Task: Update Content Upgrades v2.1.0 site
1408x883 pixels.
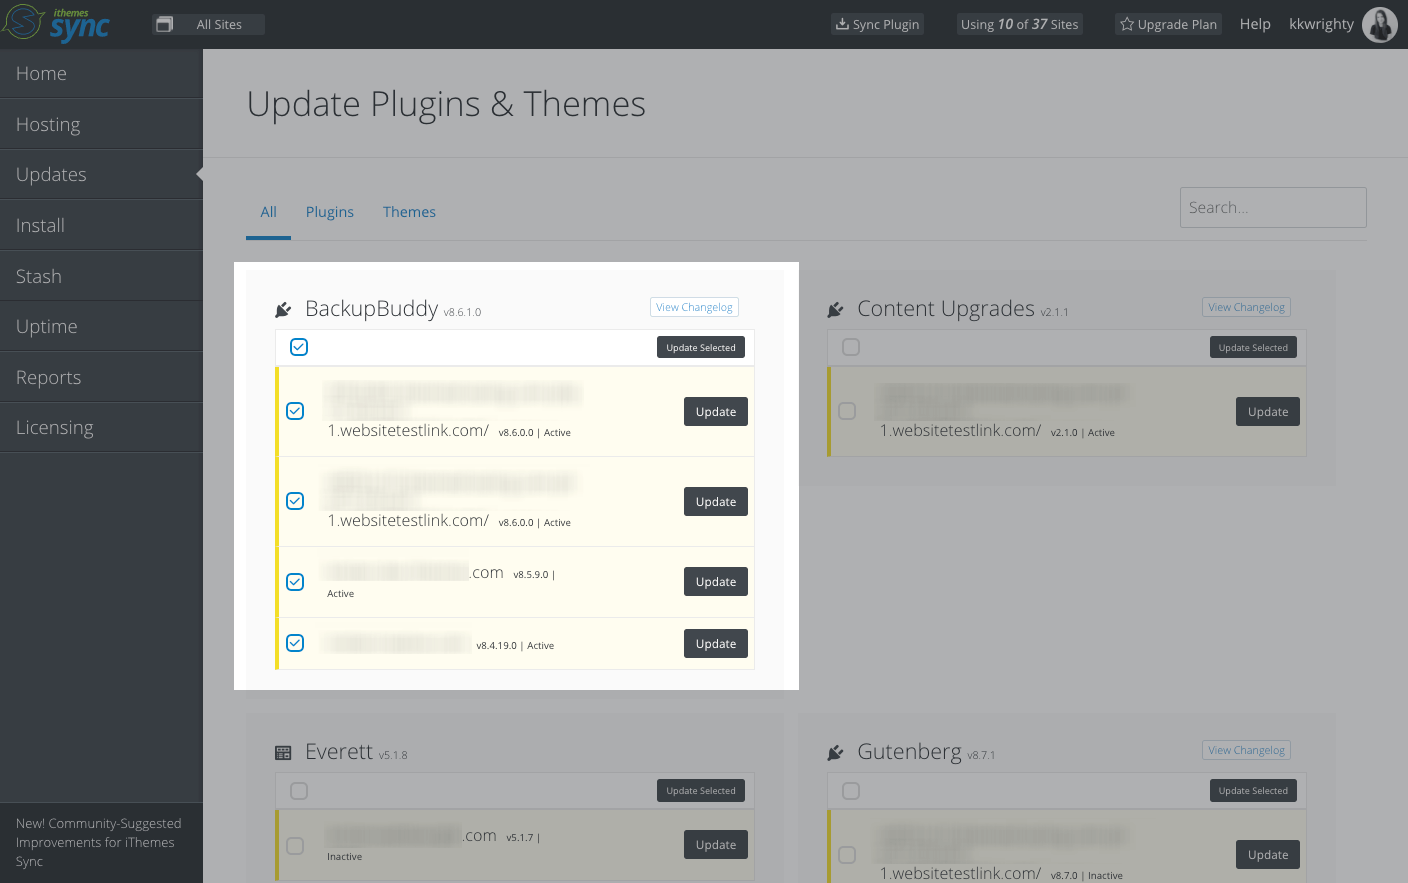Action: 1268,412
